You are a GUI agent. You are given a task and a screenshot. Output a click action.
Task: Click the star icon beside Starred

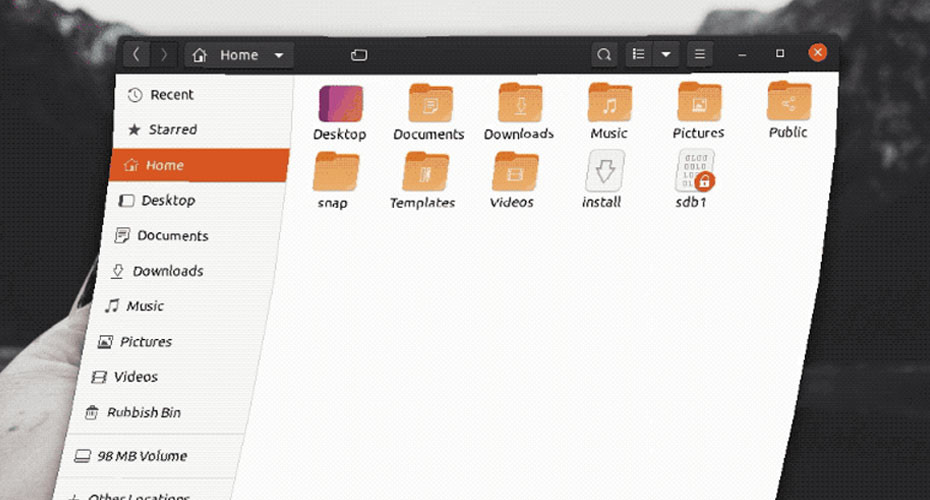tap(135, 129)
